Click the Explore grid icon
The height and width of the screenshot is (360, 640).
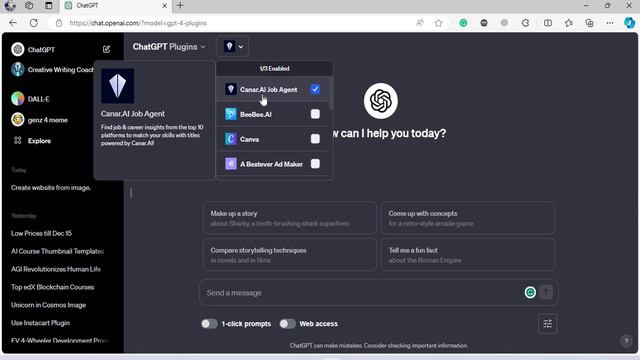coord(18,140)
